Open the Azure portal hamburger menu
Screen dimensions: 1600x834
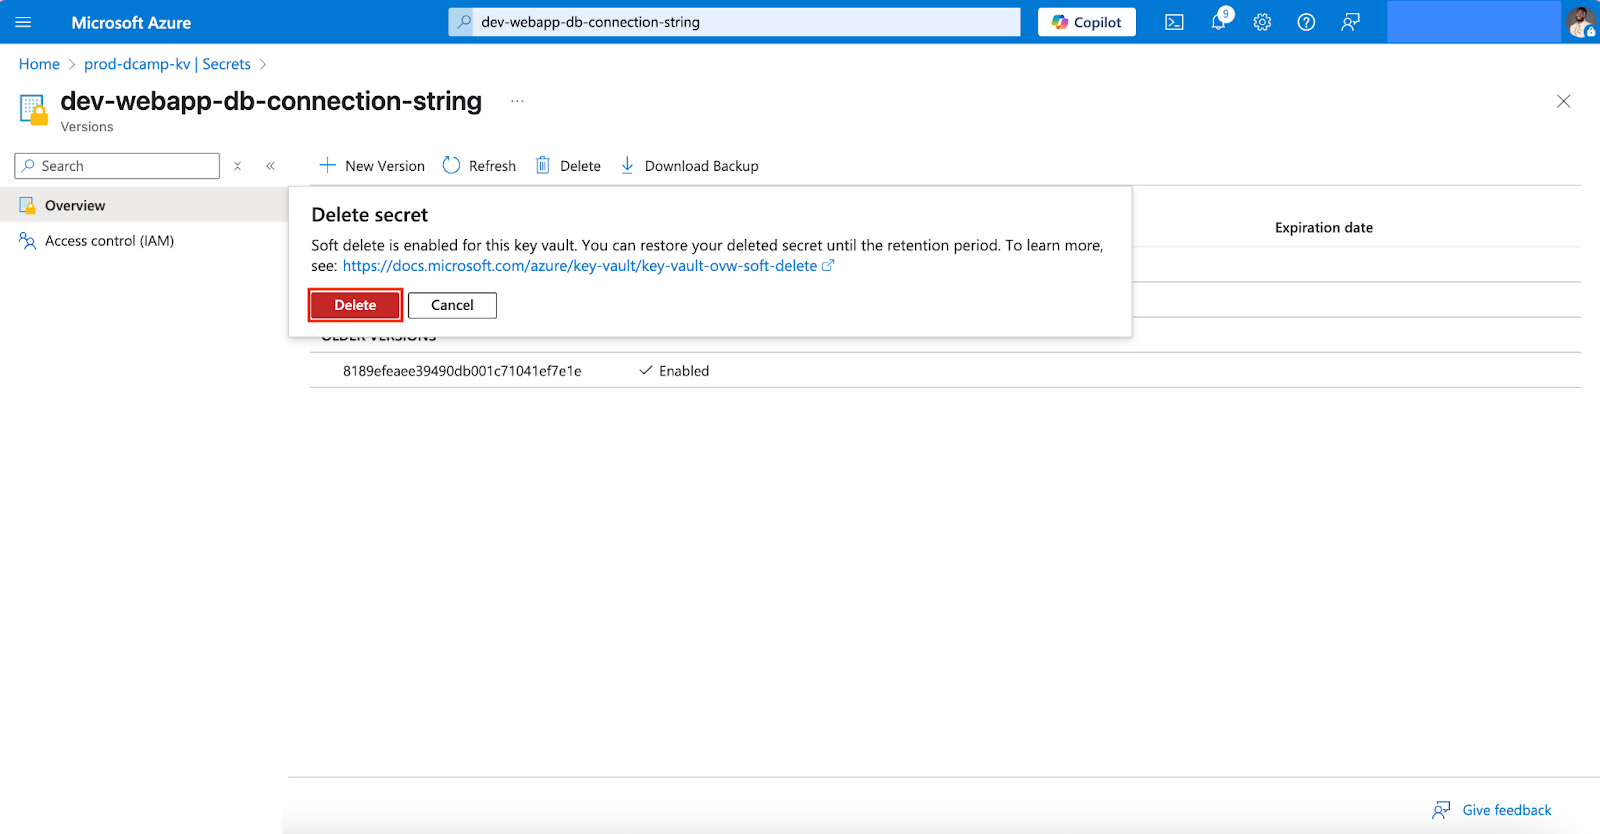[23, 22]
